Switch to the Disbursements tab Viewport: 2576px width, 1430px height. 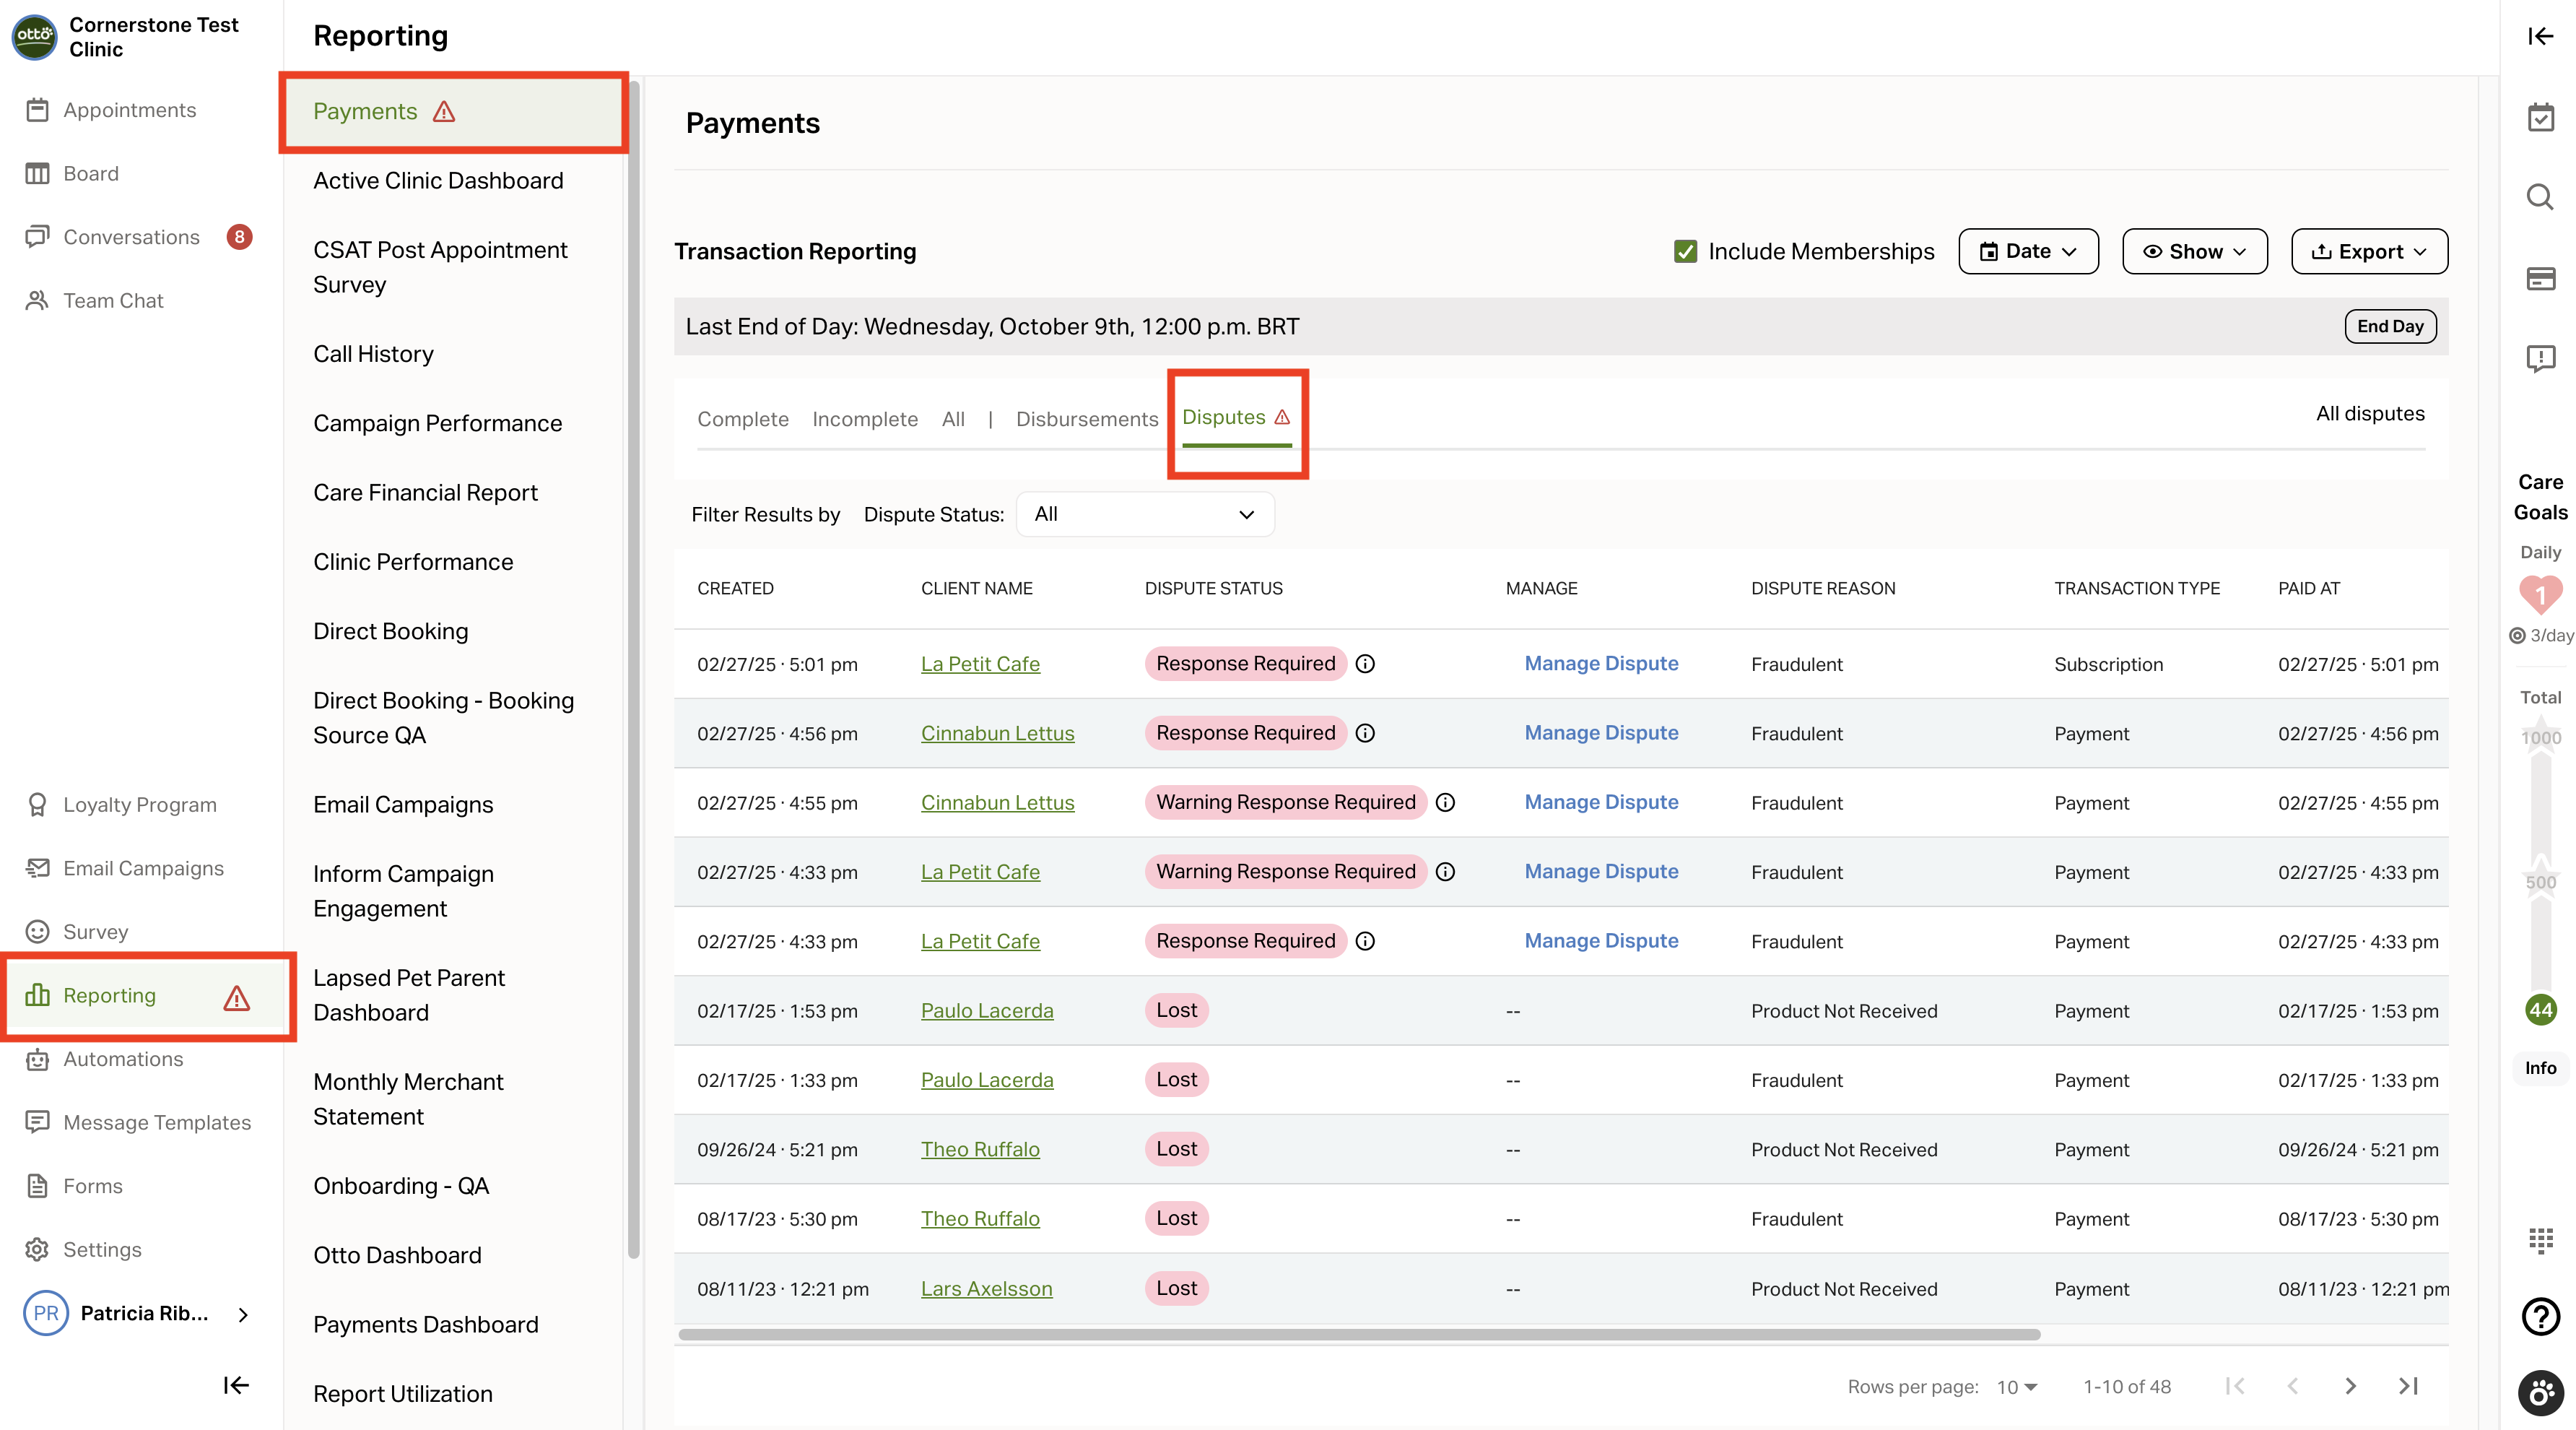(1087, 419)
